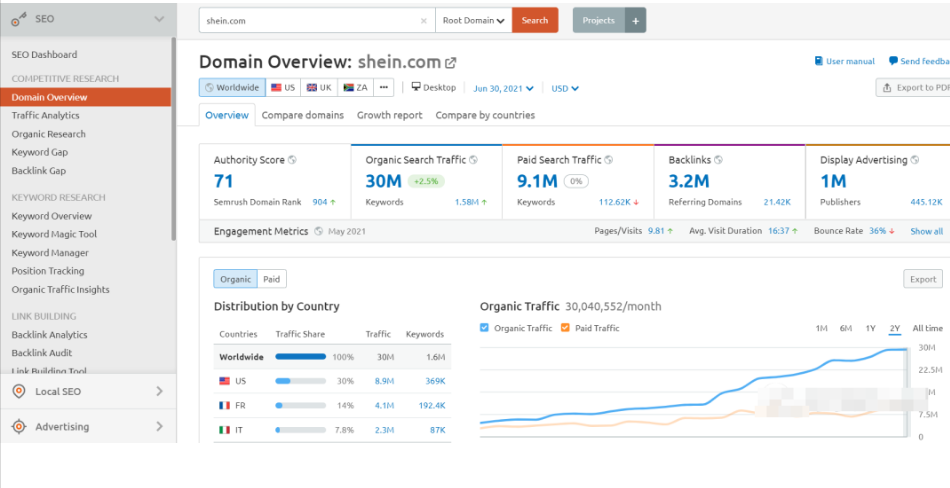The image size is (950, 488).
Task: Switch to Growth report tab
Action: pos(390,115)
